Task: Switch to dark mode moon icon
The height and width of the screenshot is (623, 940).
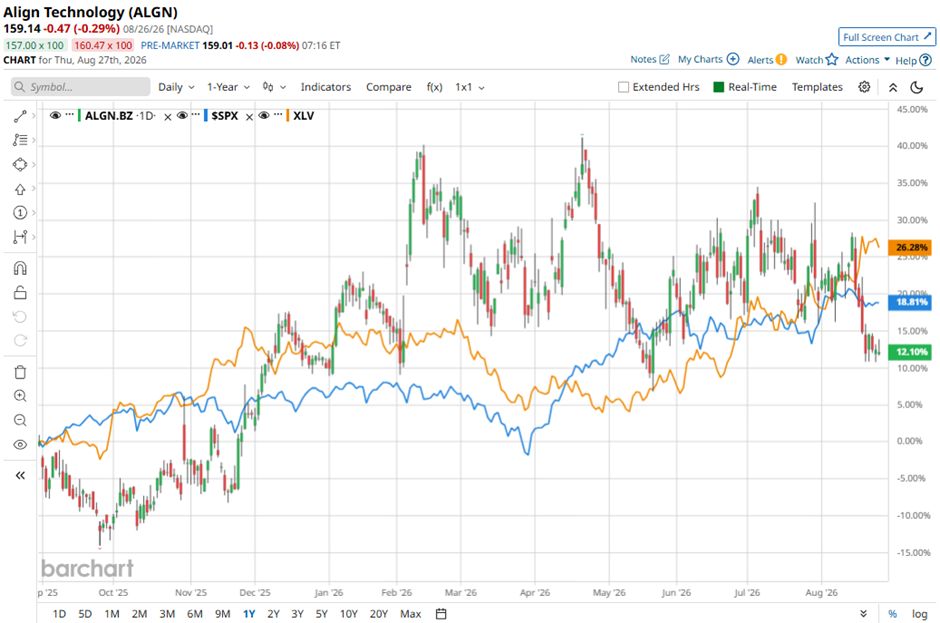Action: point(917,88)
